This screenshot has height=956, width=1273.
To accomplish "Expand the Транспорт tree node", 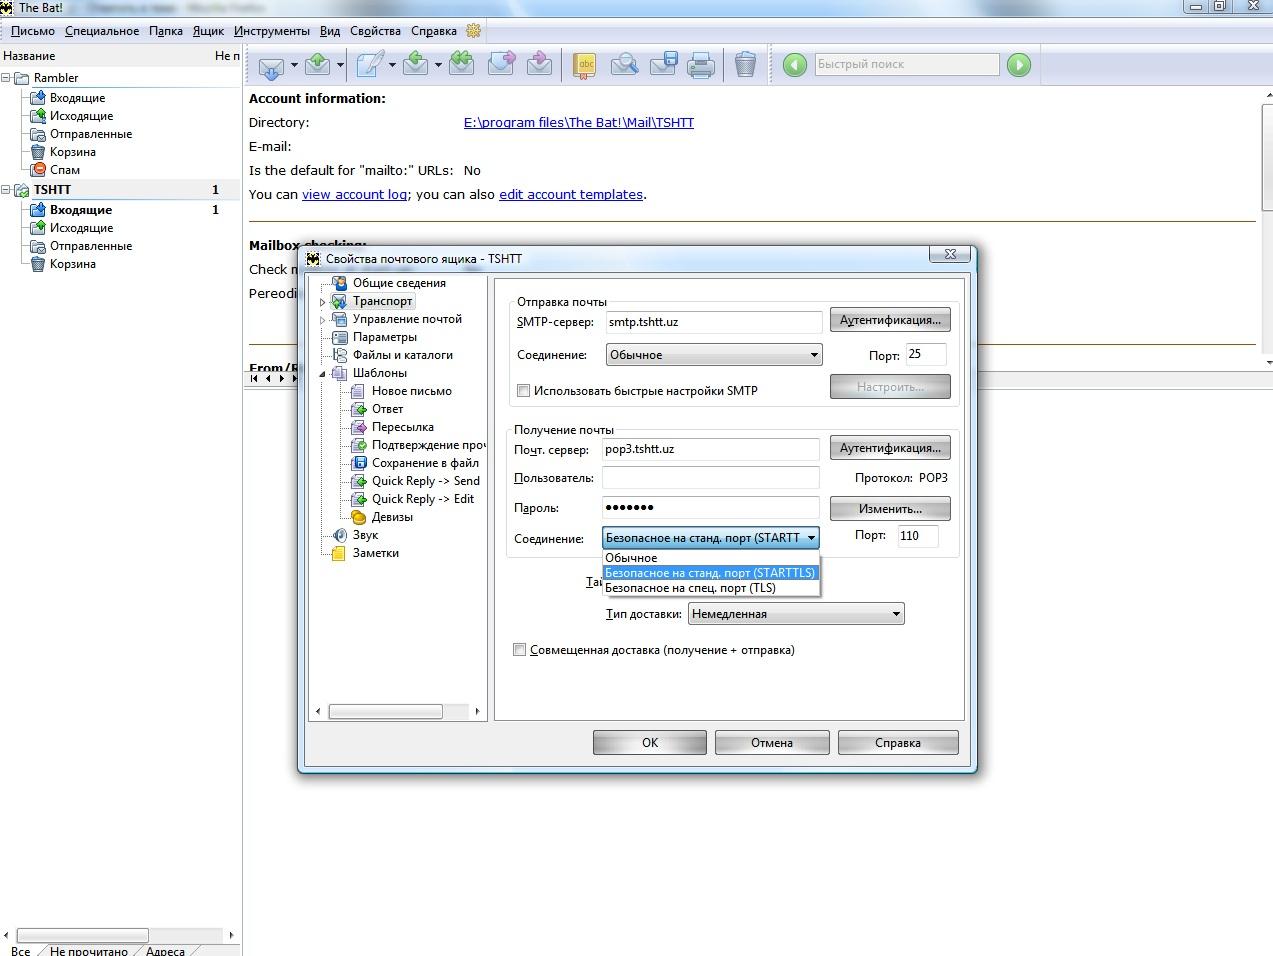I will (323, 302).
